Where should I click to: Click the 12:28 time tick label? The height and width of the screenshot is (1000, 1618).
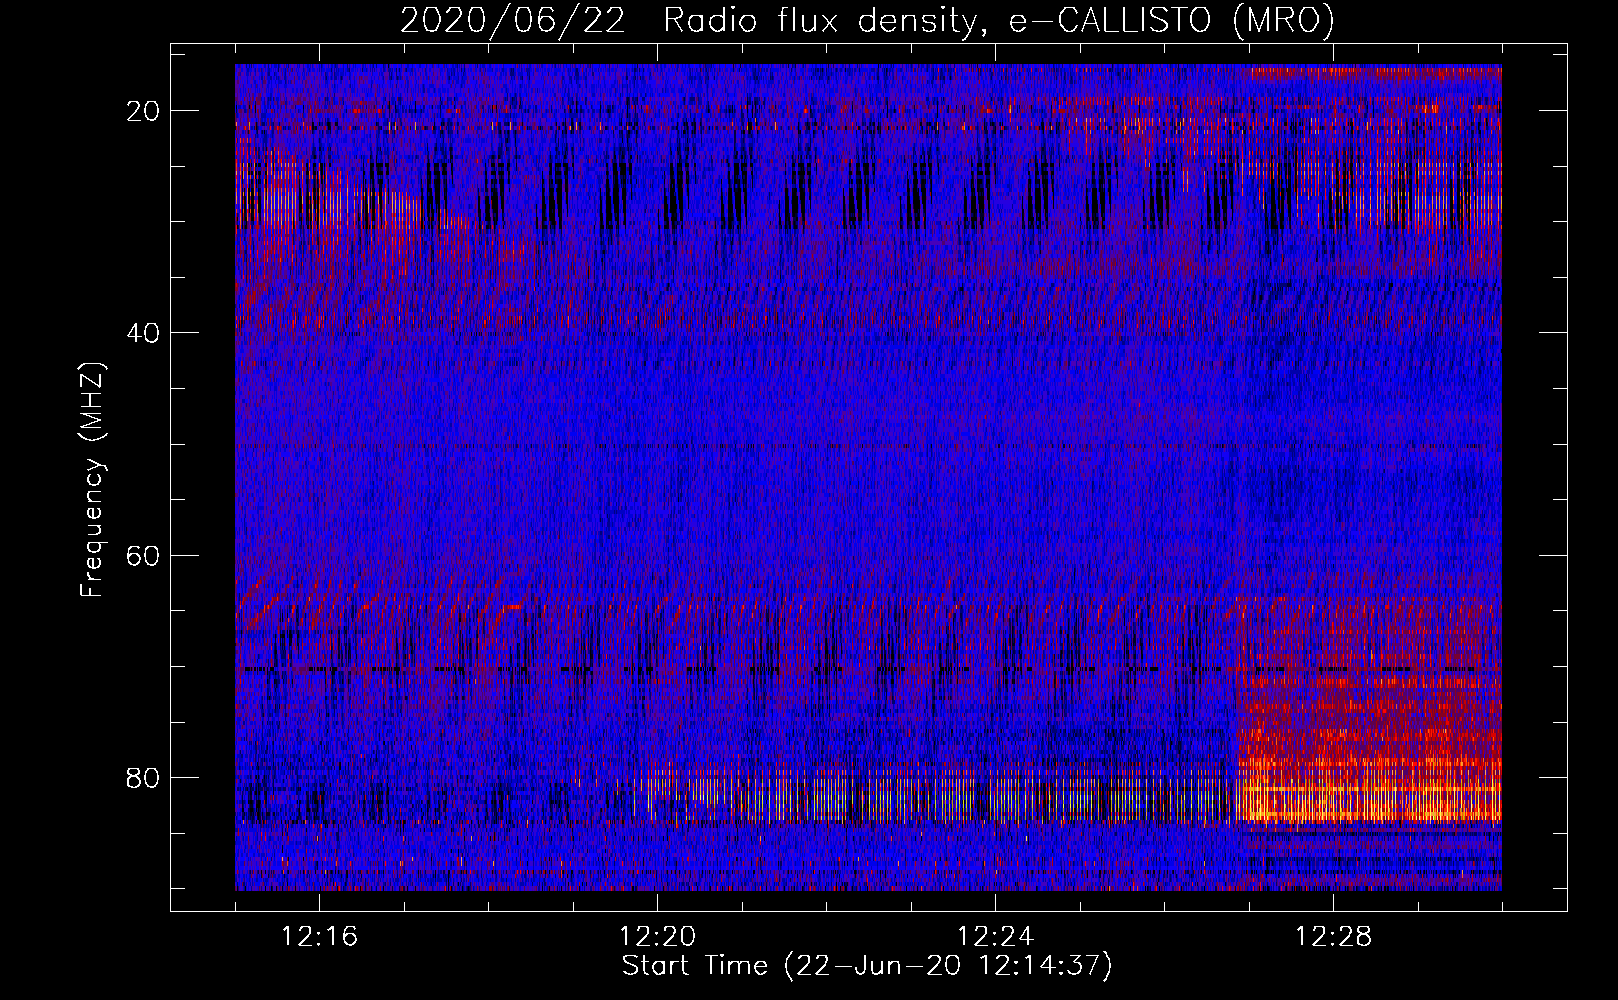[1334, 937]
